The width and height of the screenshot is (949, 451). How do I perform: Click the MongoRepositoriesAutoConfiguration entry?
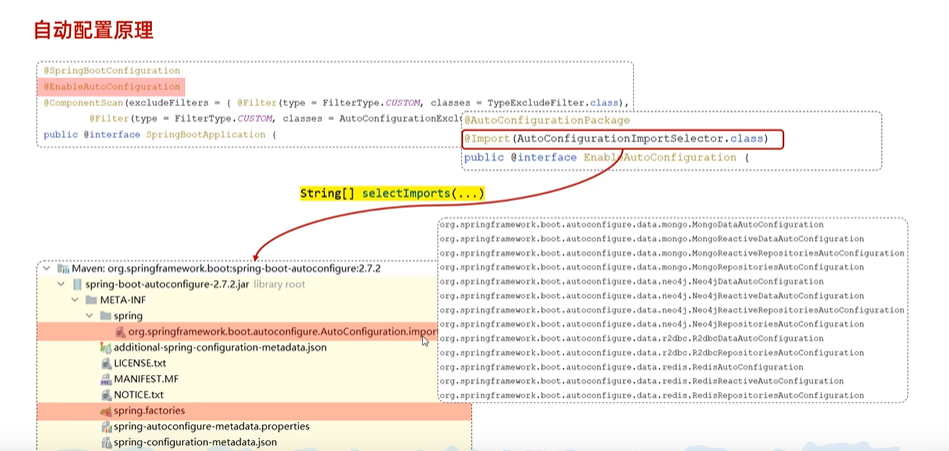pyautogui.click(x=651, y=268)
